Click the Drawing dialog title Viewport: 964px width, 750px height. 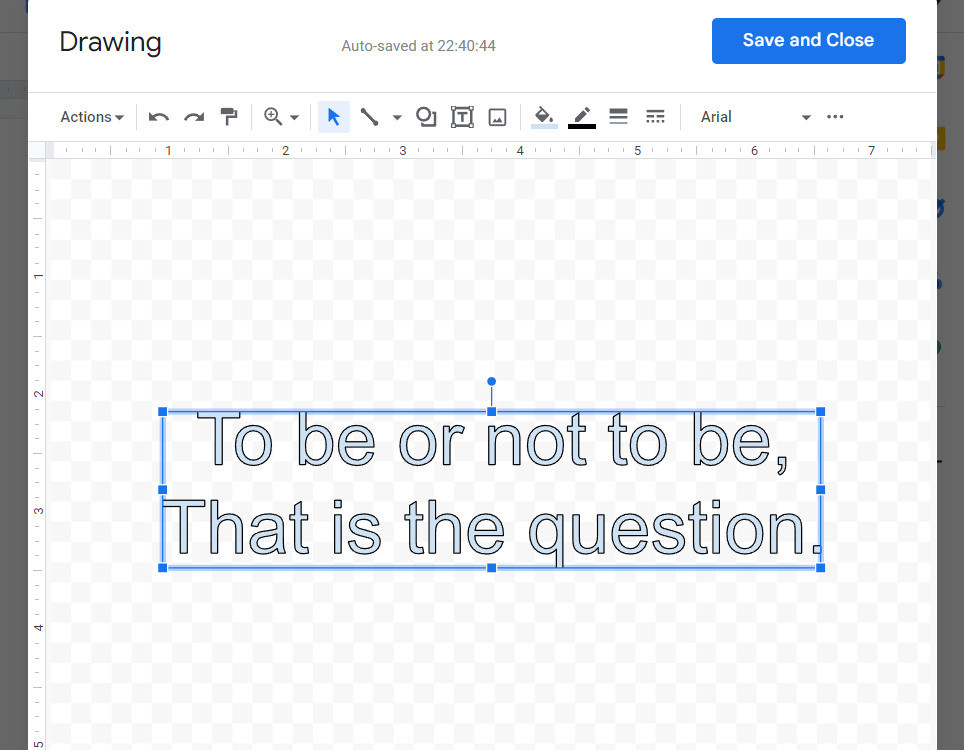pos(110,42)
